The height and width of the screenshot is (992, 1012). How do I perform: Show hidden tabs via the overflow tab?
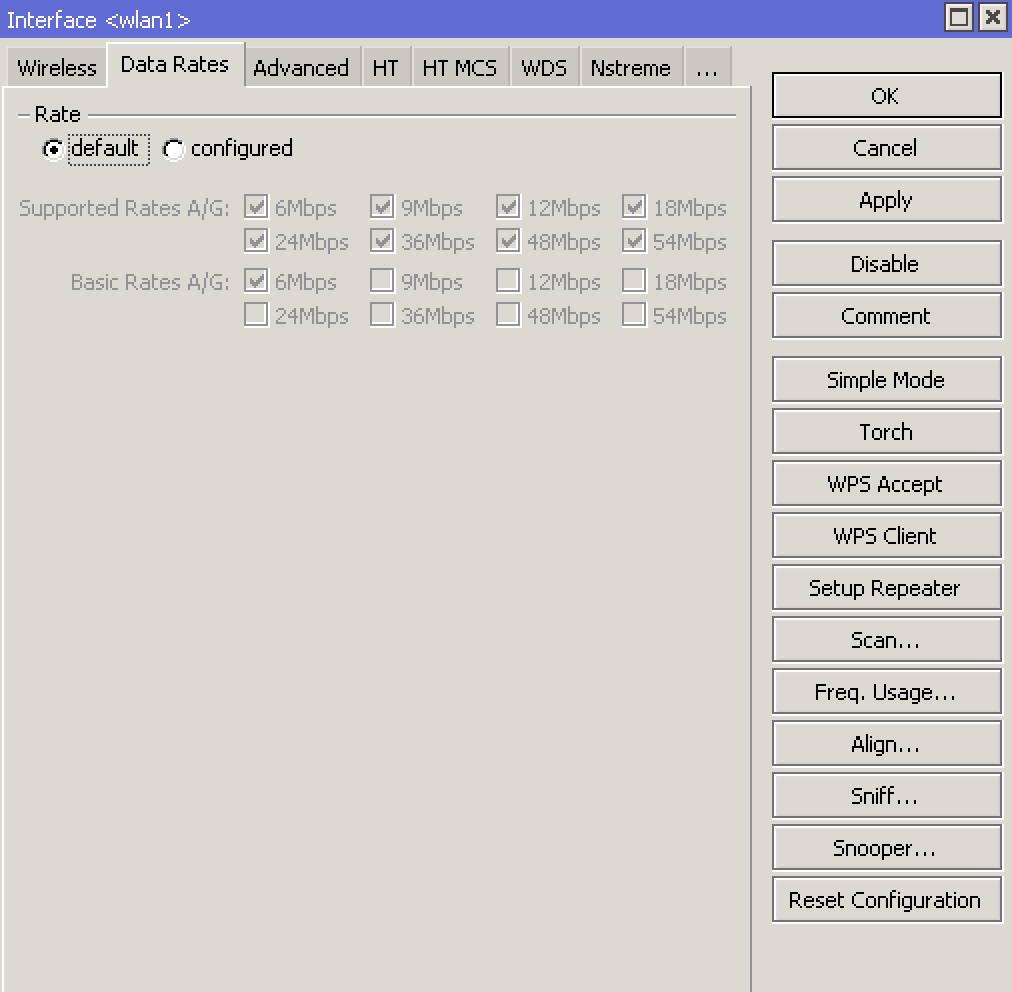(708, 67)
